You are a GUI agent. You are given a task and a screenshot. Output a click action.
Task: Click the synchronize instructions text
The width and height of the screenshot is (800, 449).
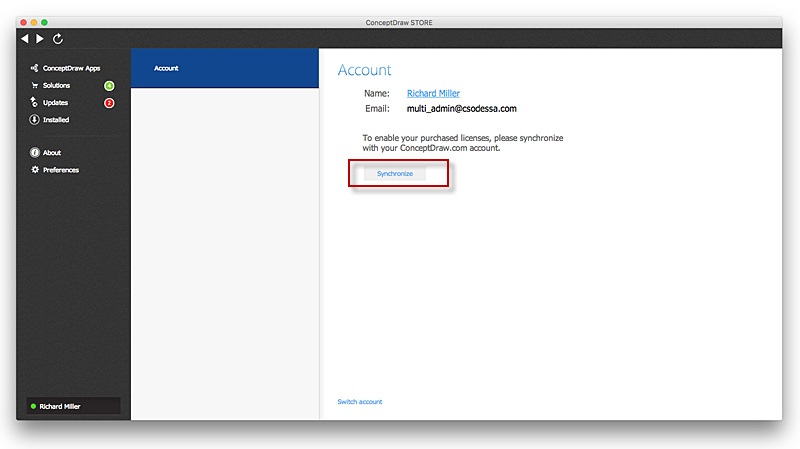463,143
